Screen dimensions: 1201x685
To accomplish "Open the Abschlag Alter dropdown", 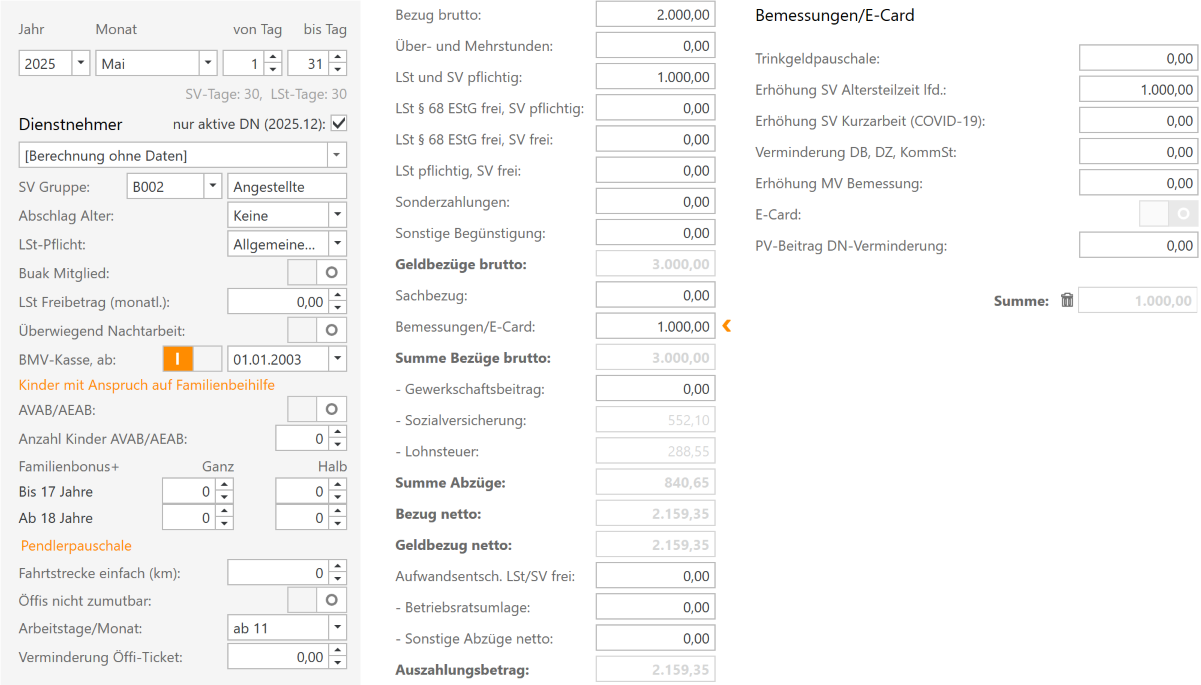I will pyautogui.click(x=337, y=214).
